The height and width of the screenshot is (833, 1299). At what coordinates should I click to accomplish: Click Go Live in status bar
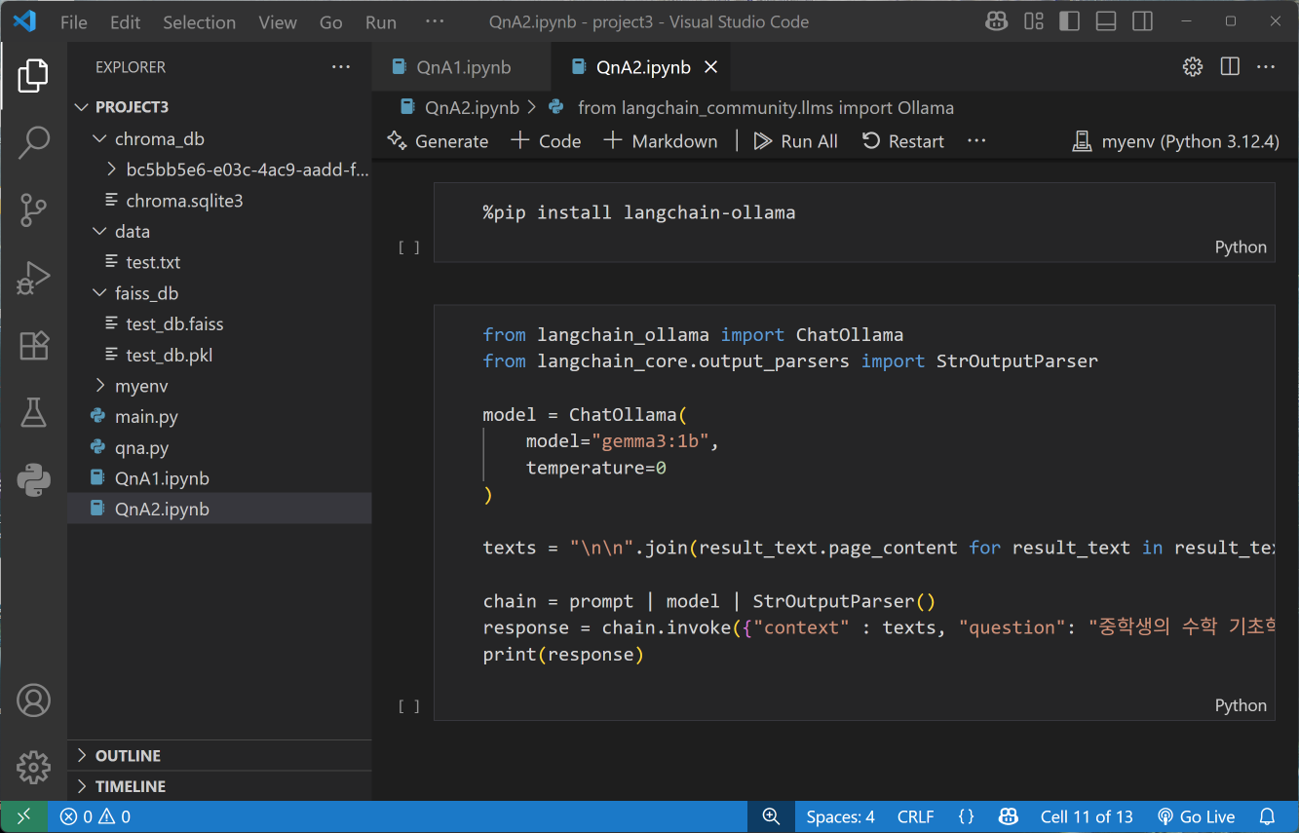(1196, 816)
